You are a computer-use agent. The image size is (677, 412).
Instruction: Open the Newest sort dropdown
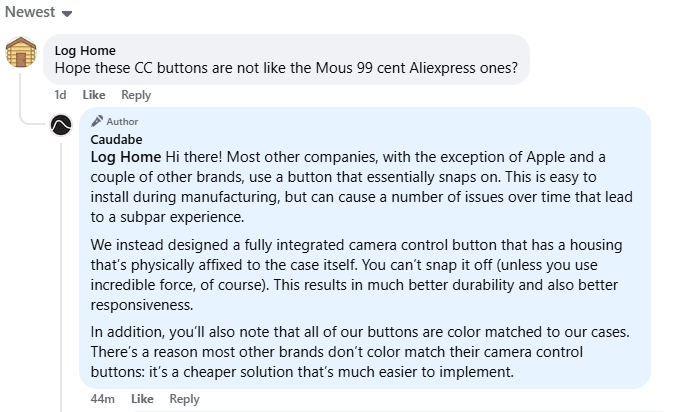(x=38, y=12)
